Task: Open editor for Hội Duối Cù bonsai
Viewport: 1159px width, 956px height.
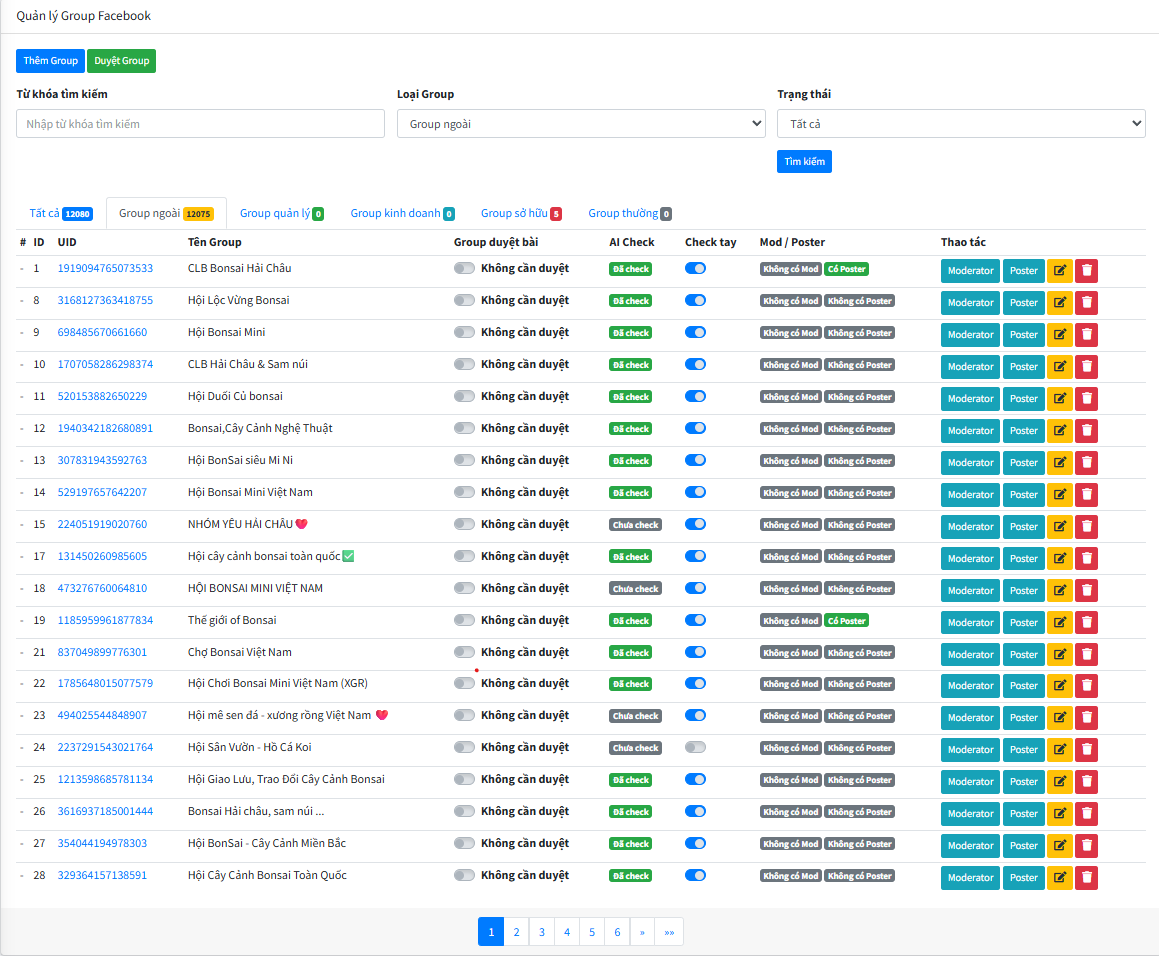Action: click(x=1059, y=399)
